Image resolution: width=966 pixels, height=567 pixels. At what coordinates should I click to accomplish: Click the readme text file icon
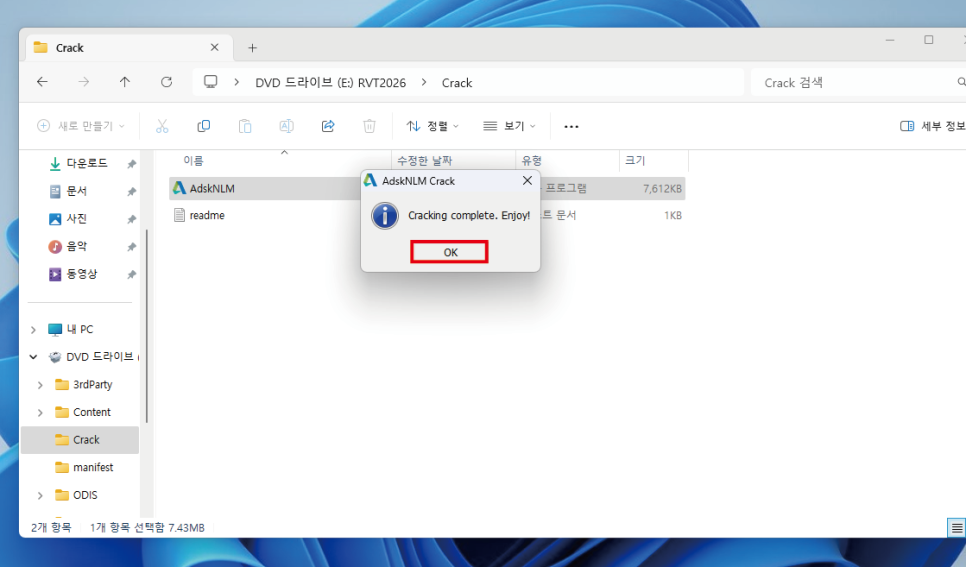(179, 215)
